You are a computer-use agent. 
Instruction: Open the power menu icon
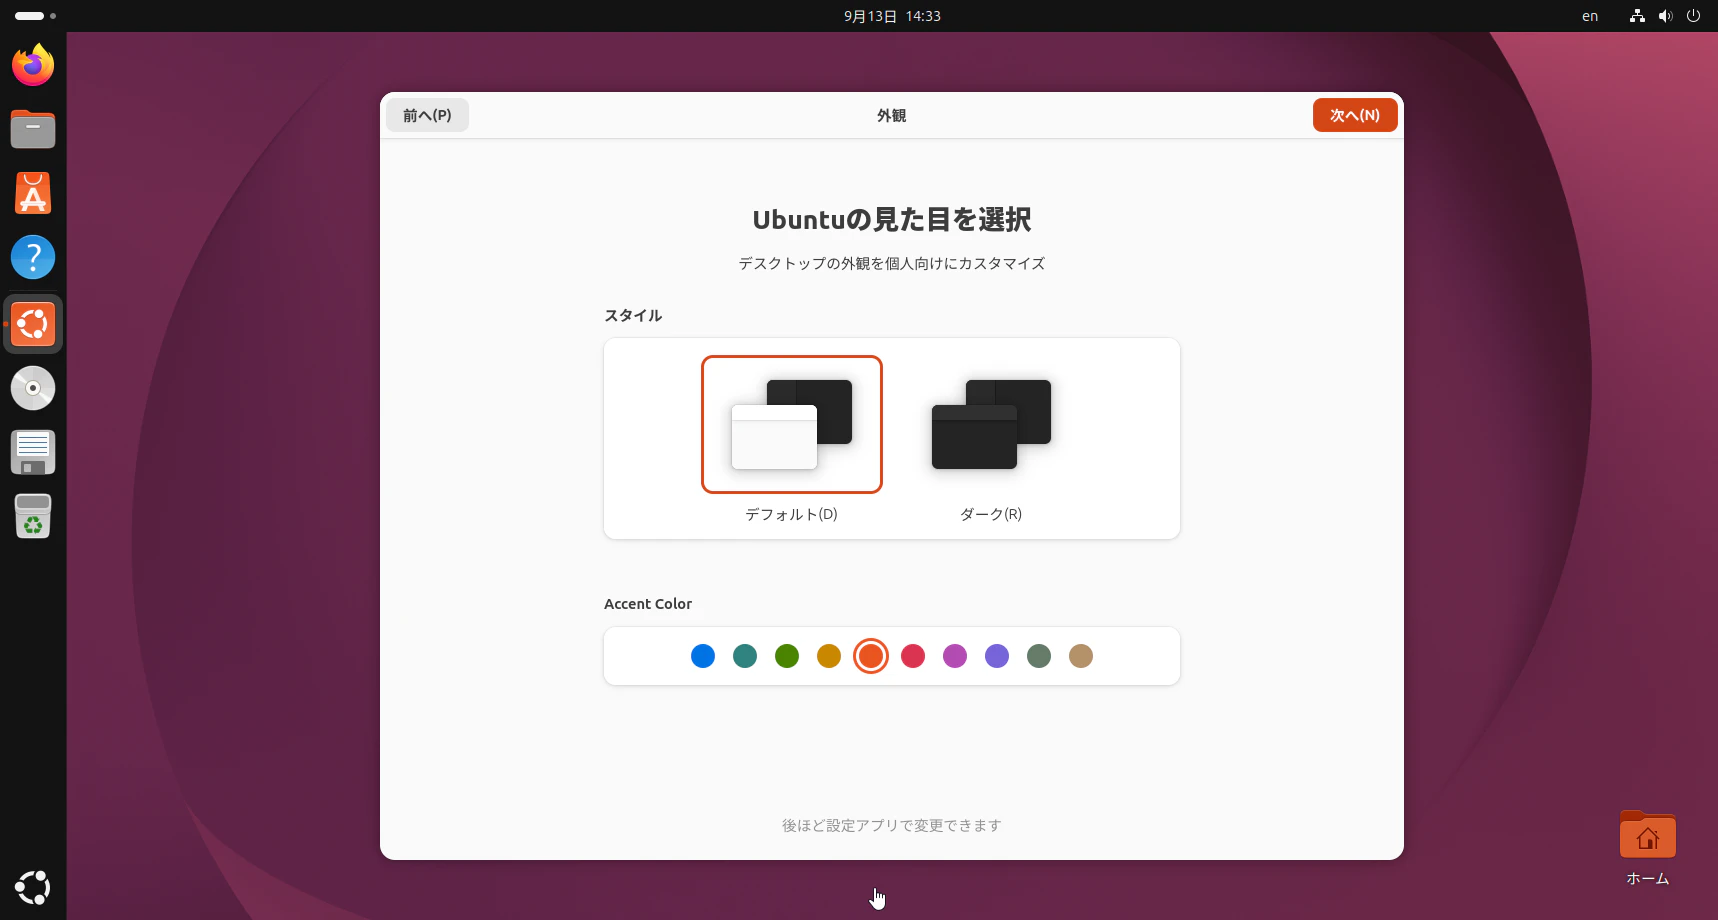[1693, 16]
